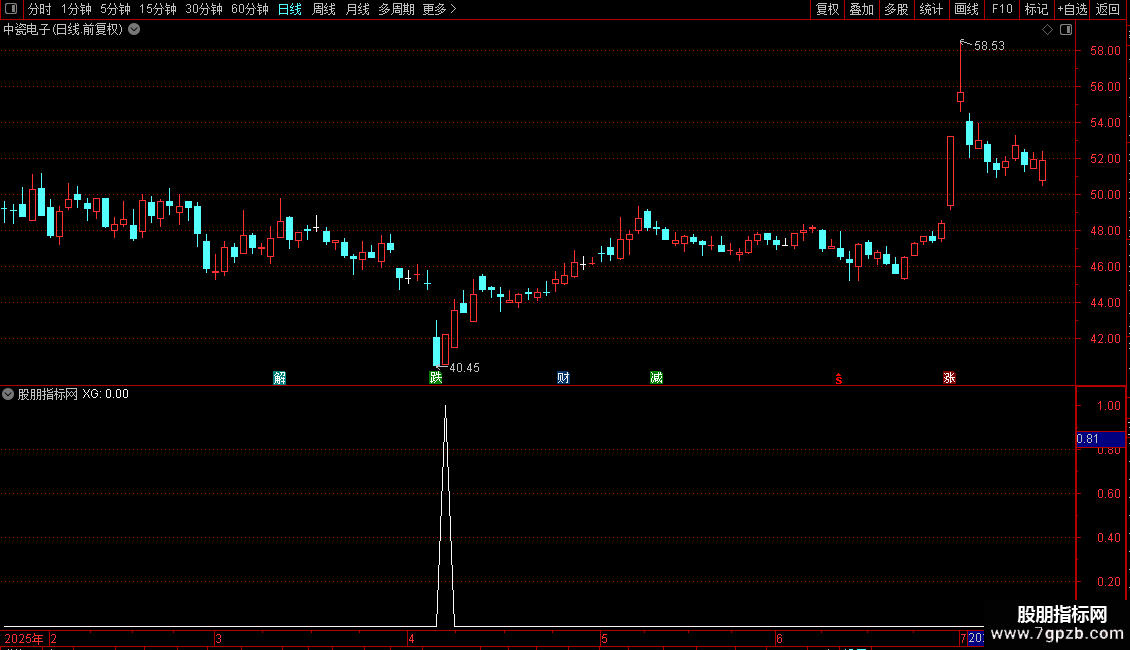This screenshot has height=650, width=1130.
Task: Expand the 更多 periods menu
Action: 439,9
